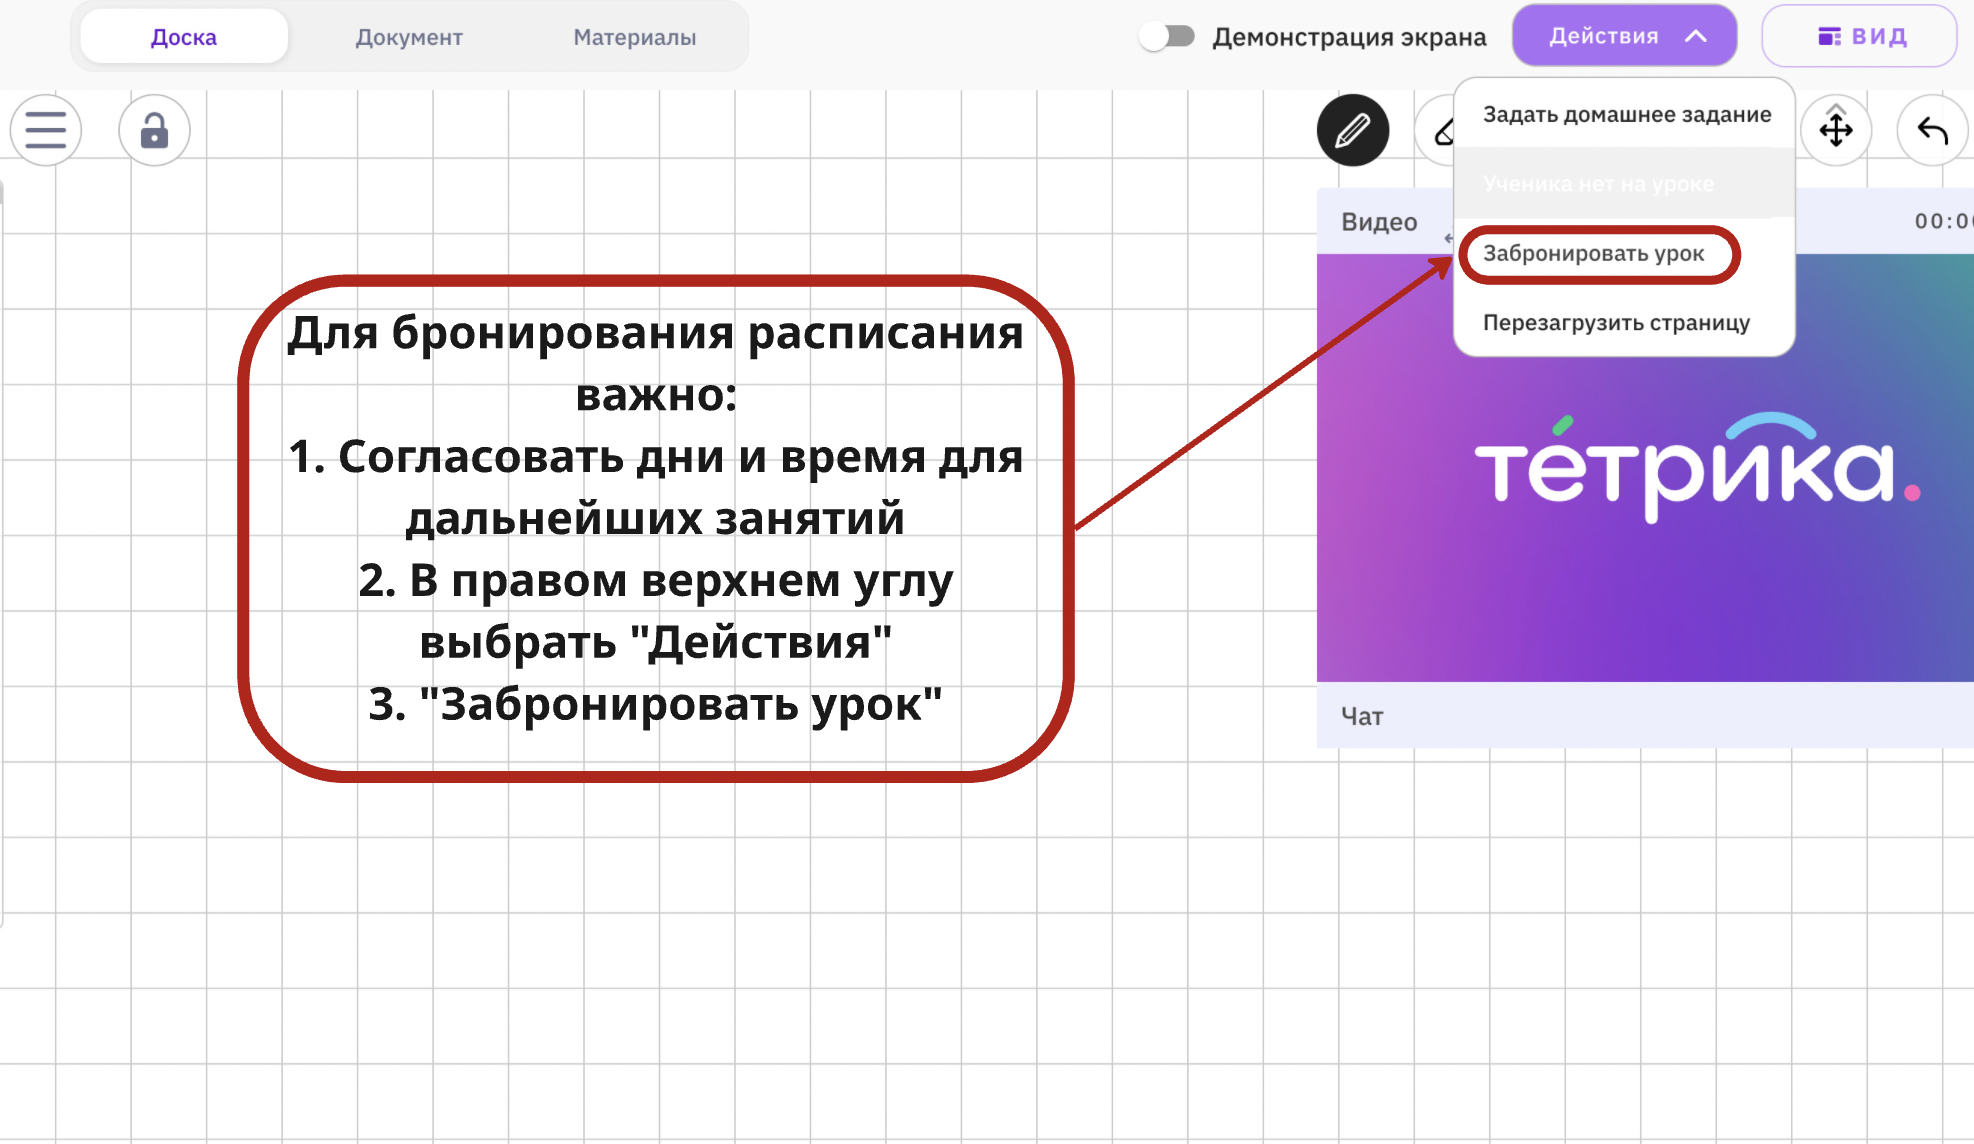Expand the Чат panel header

click(x=1362, y=716)
